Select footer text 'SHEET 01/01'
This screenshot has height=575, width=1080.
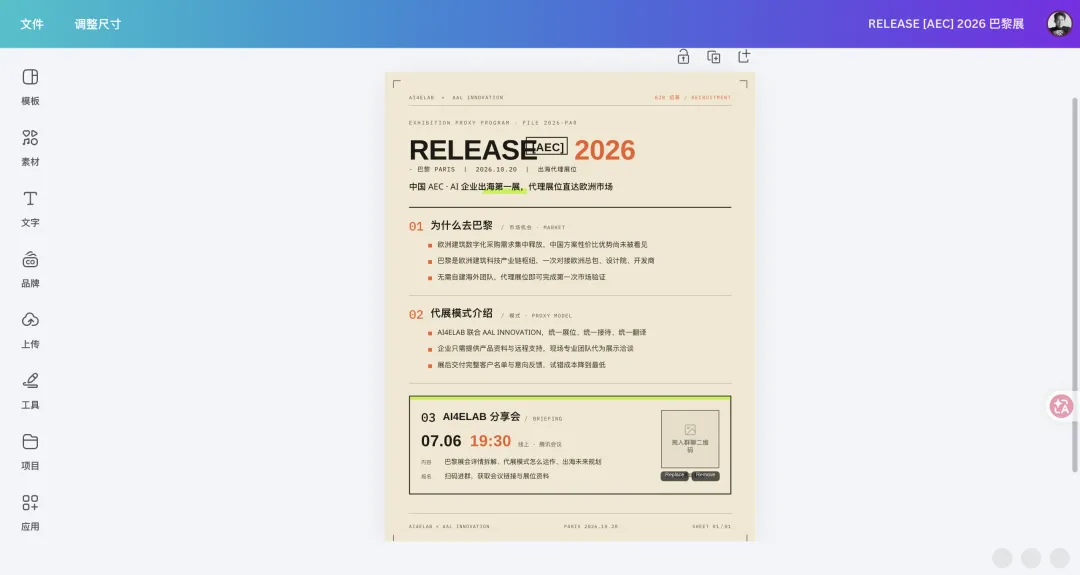(x=712, y=527)
